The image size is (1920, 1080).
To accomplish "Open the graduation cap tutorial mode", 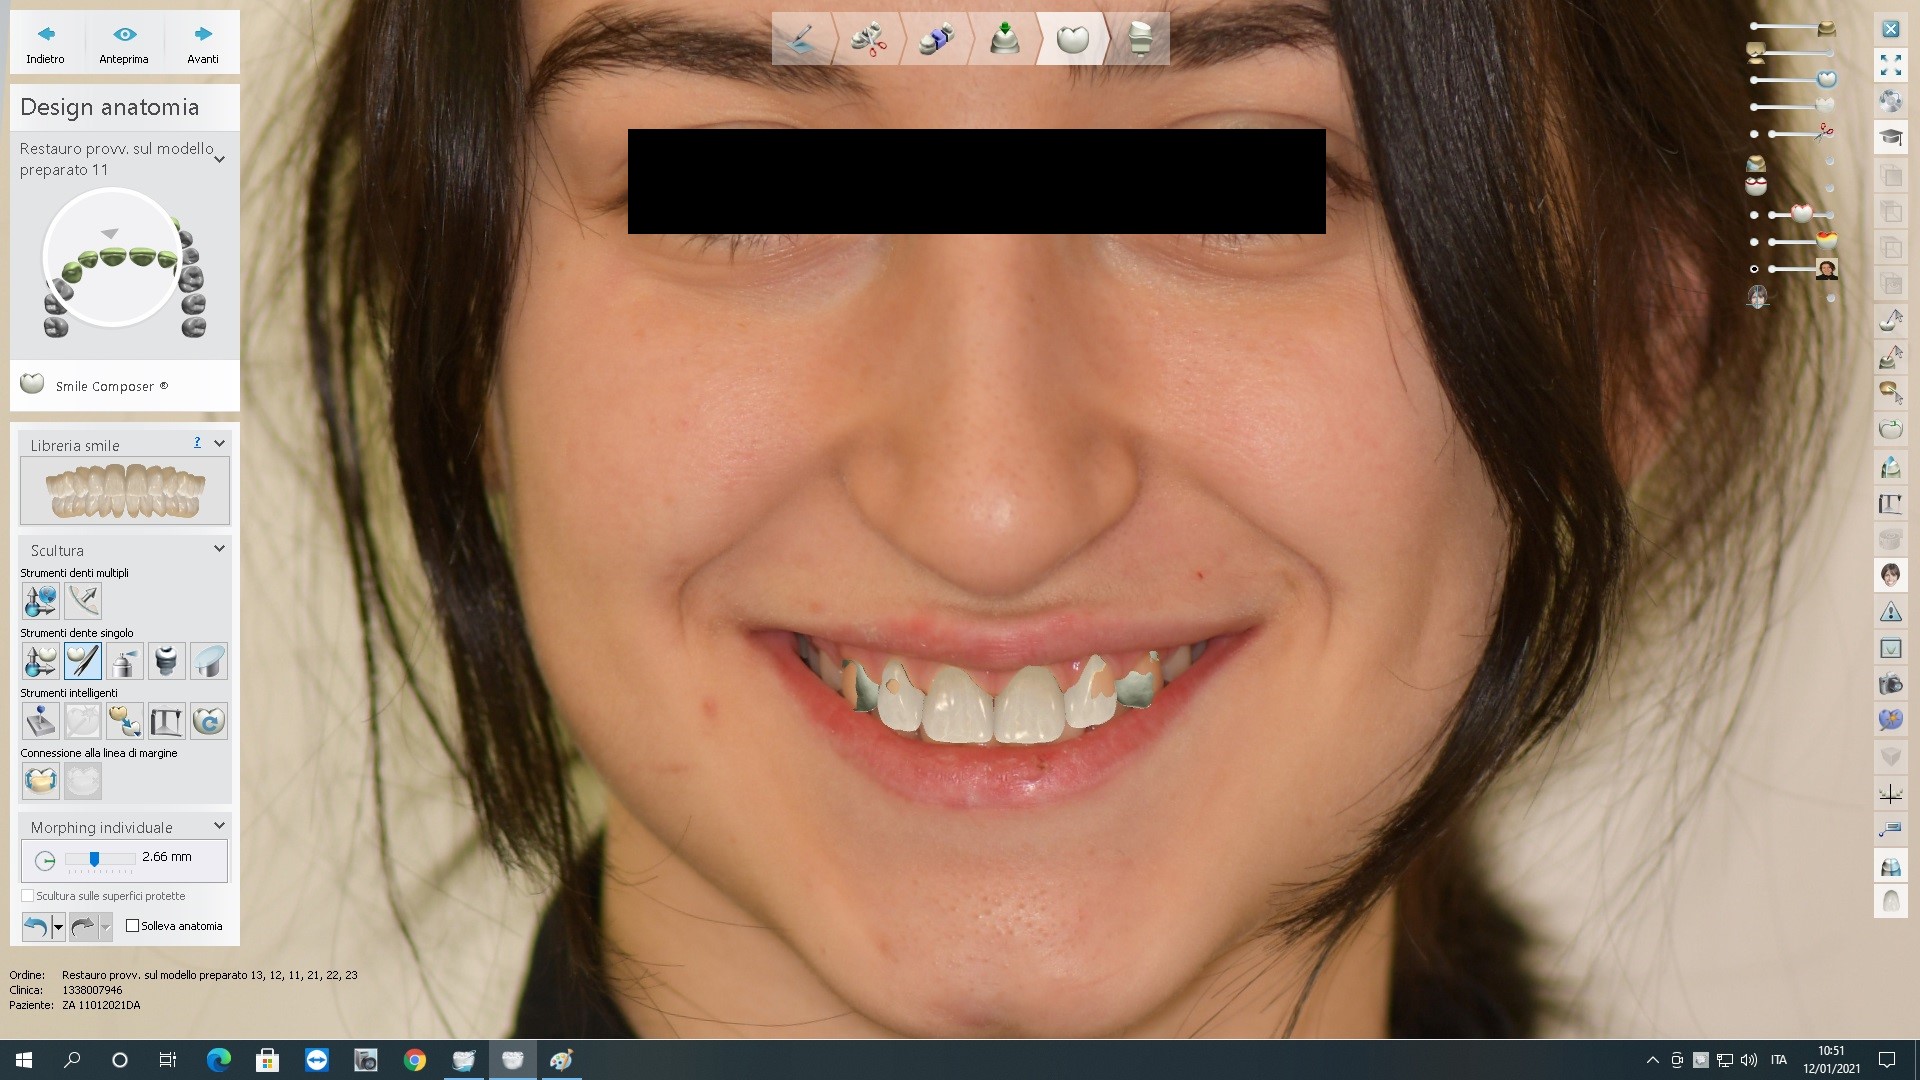I will tap(1890, 137).
